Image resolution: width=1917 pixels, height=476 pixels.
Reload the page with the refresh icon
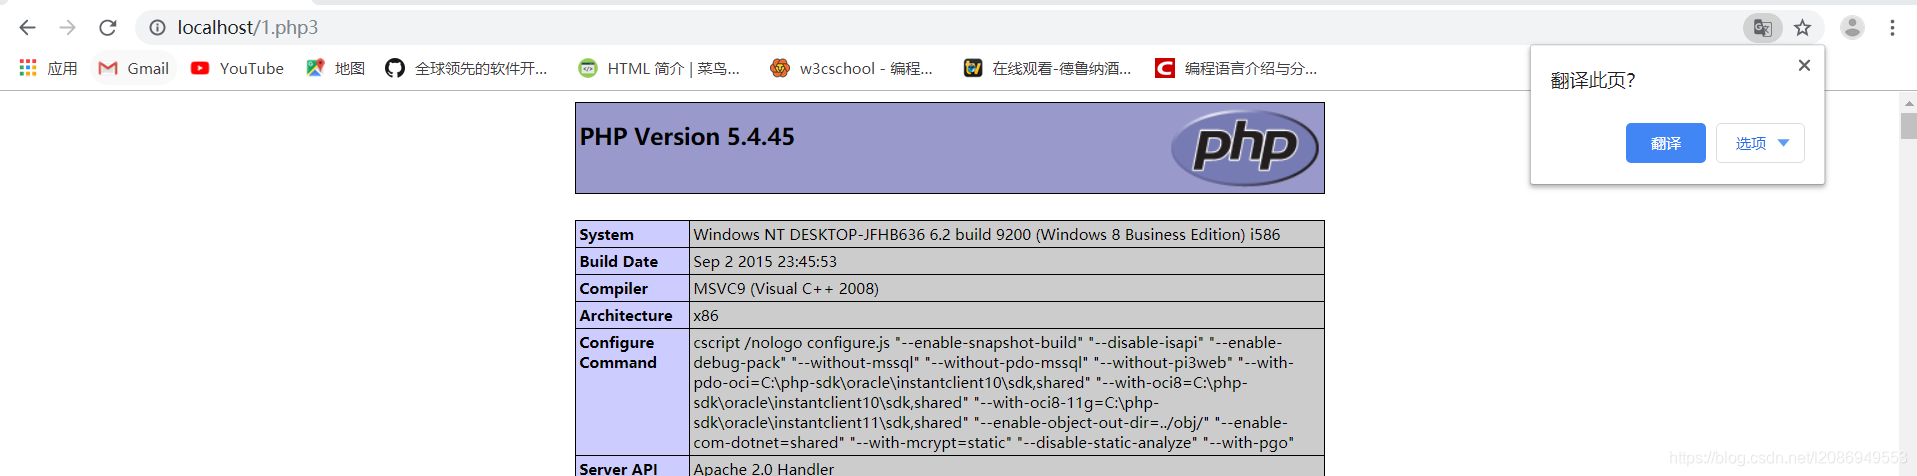108,28
